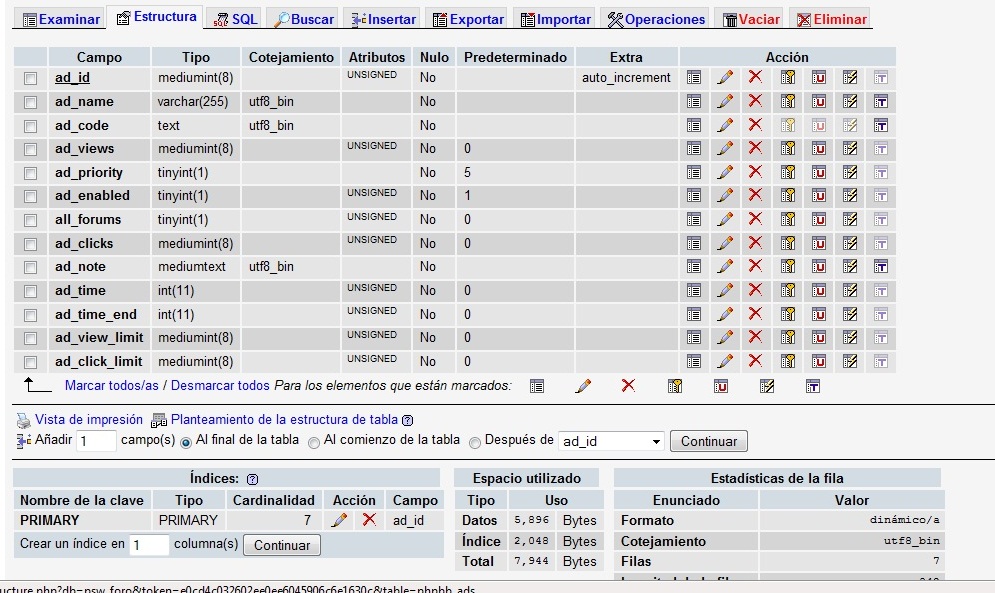This screenshot has width=995, height=593.
Task: Red X delete icon on ad_time_end row
Action: (x=755, y=314)
